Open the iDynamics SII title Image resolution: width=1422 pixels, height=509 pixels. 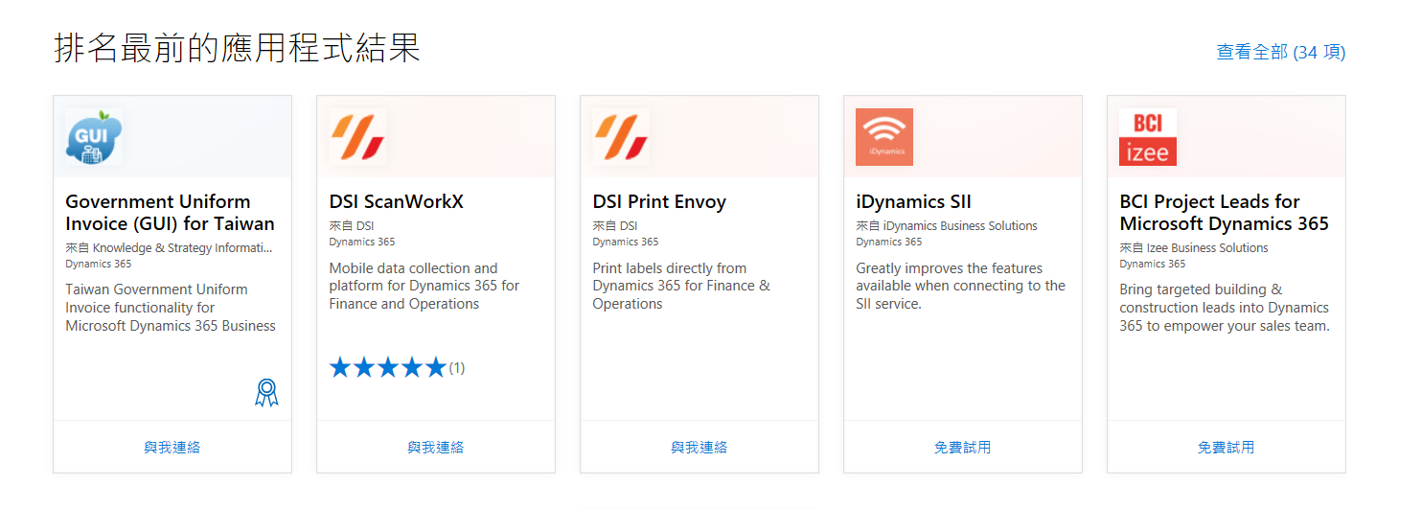913,202
